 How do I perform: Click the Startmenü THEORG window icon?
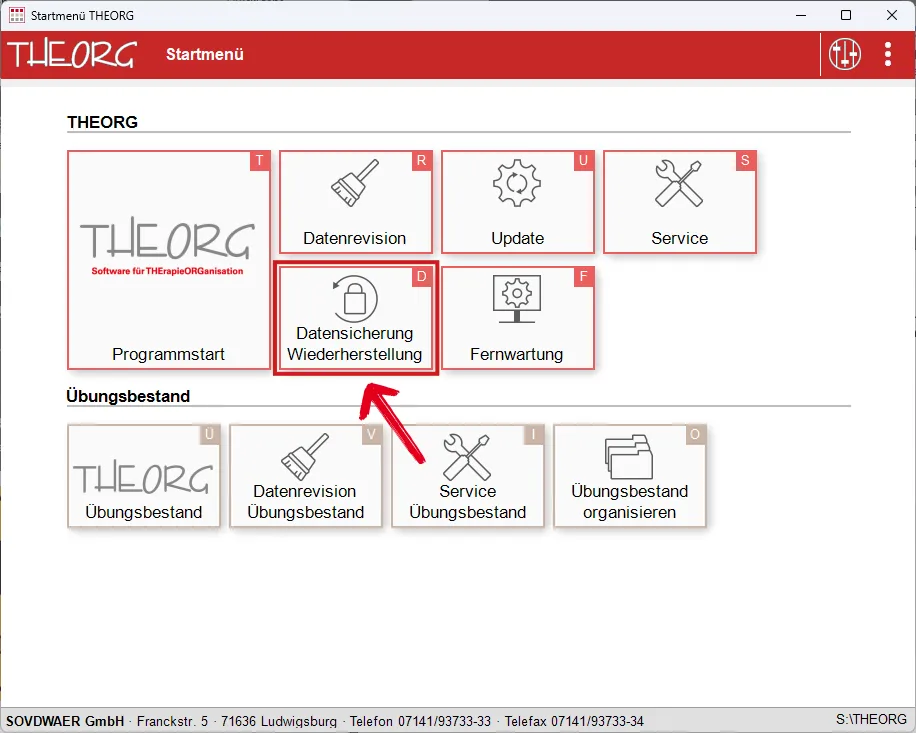pos(17,15)
